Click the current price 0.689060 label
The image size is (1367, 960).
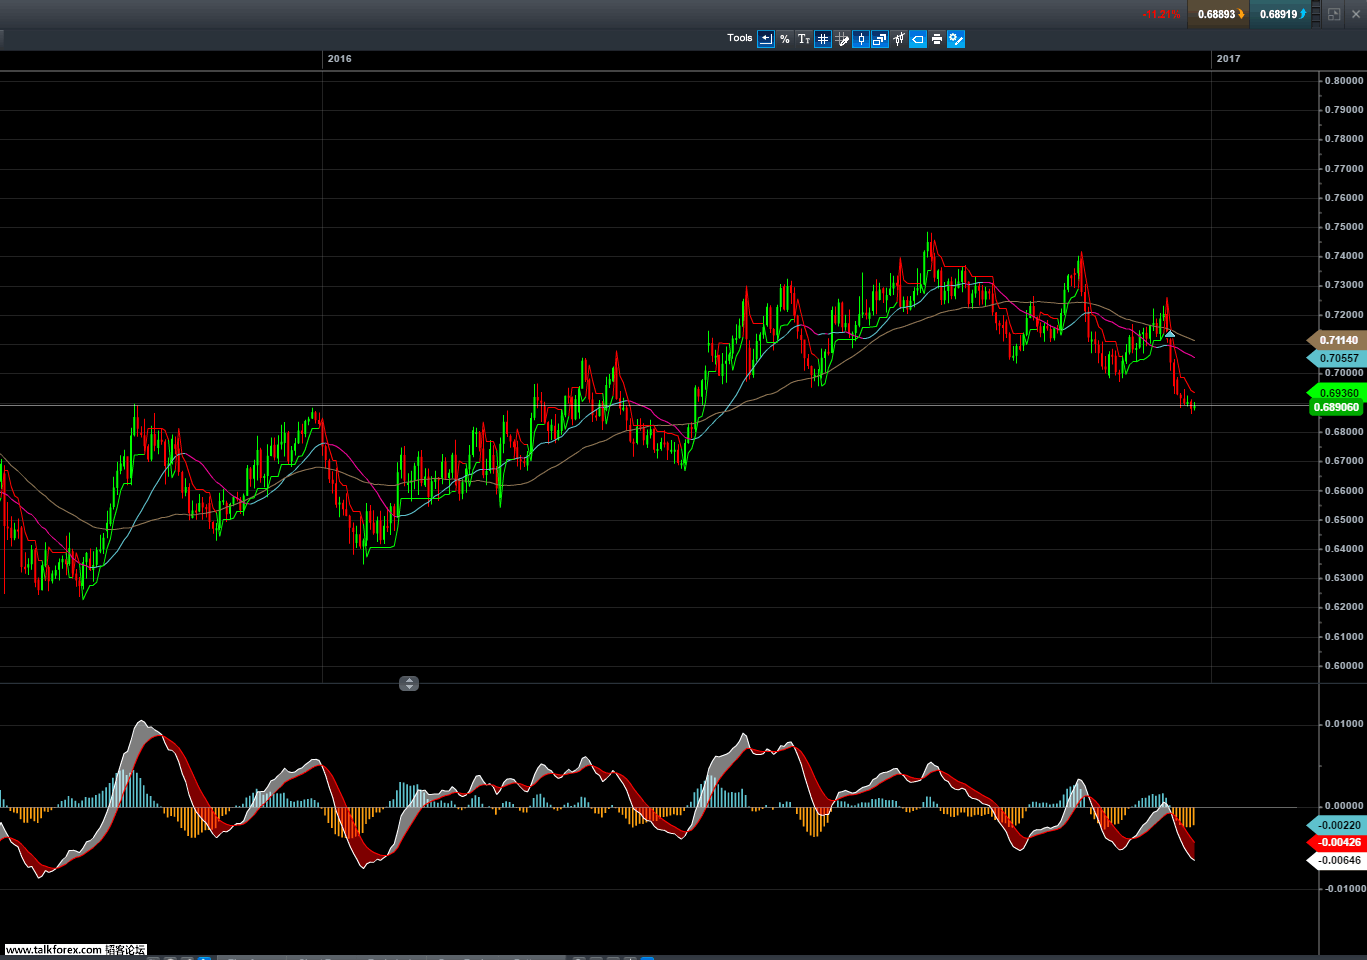click(x=1336, y=407)
